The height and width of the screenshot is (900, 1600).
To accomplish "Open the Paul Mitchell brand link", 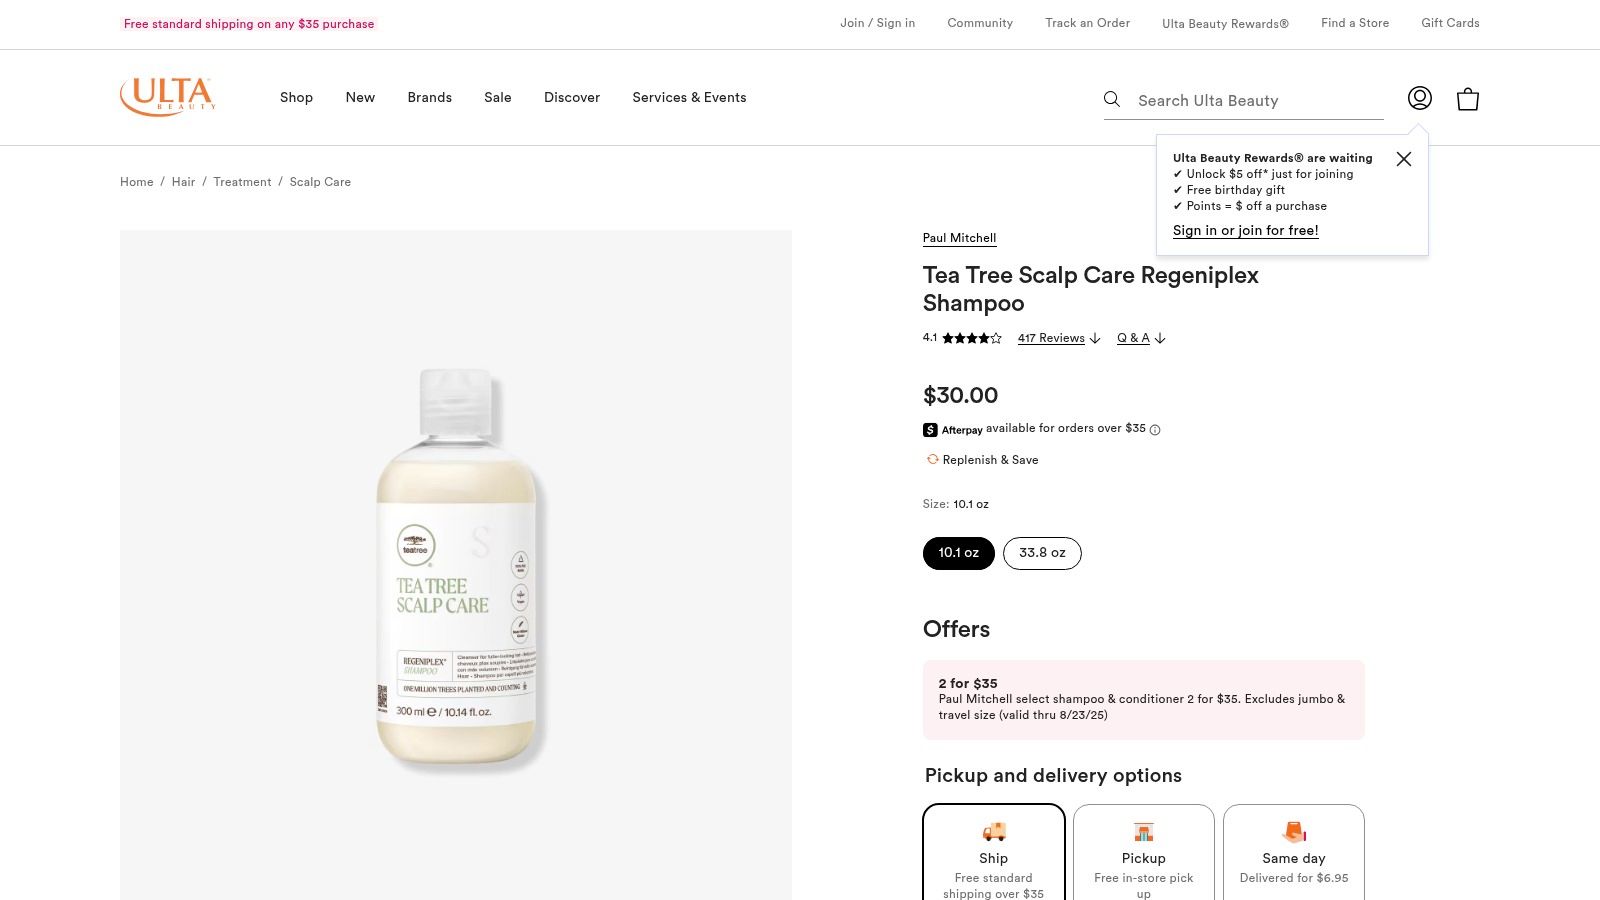I will click(x=959, y=238).
